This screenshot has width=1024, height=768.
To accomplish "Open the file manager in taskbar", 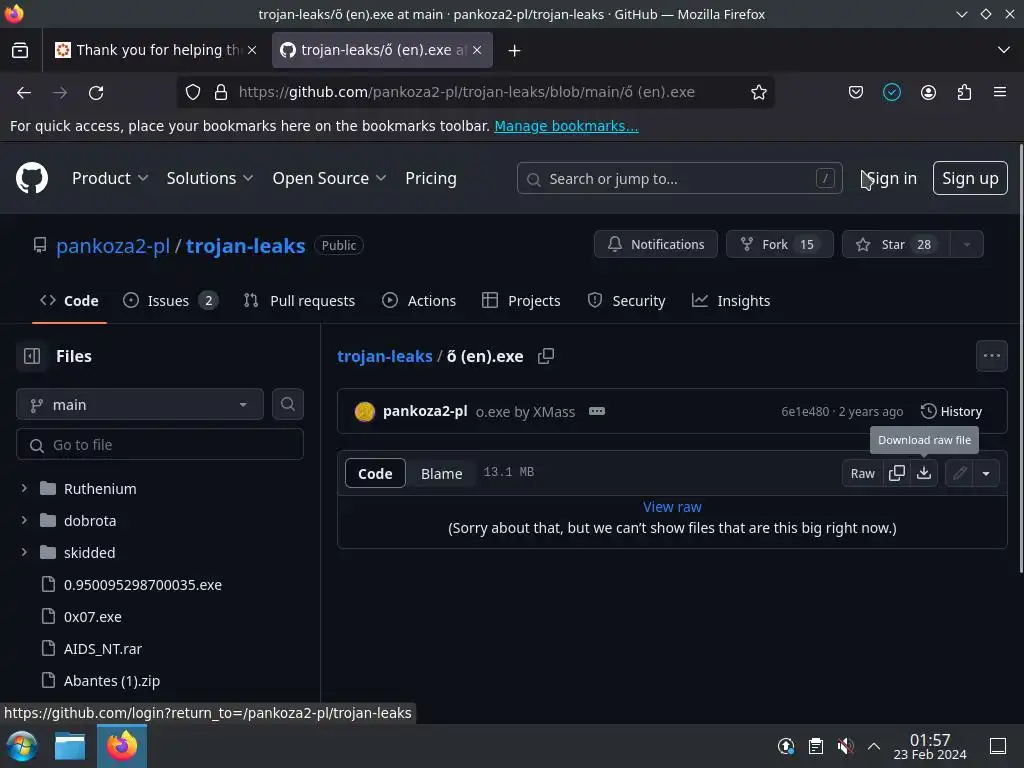I will coord(70,746).
